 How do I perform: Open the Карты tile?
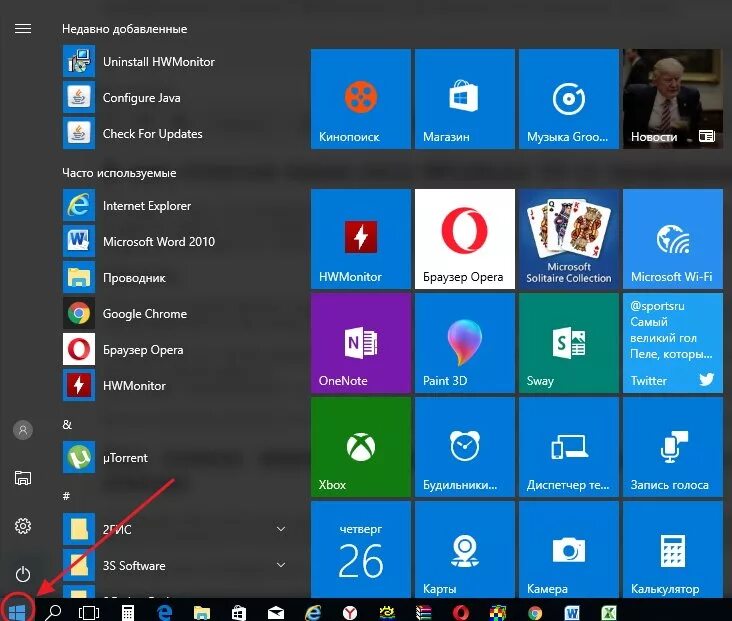[x=465, y=550]
